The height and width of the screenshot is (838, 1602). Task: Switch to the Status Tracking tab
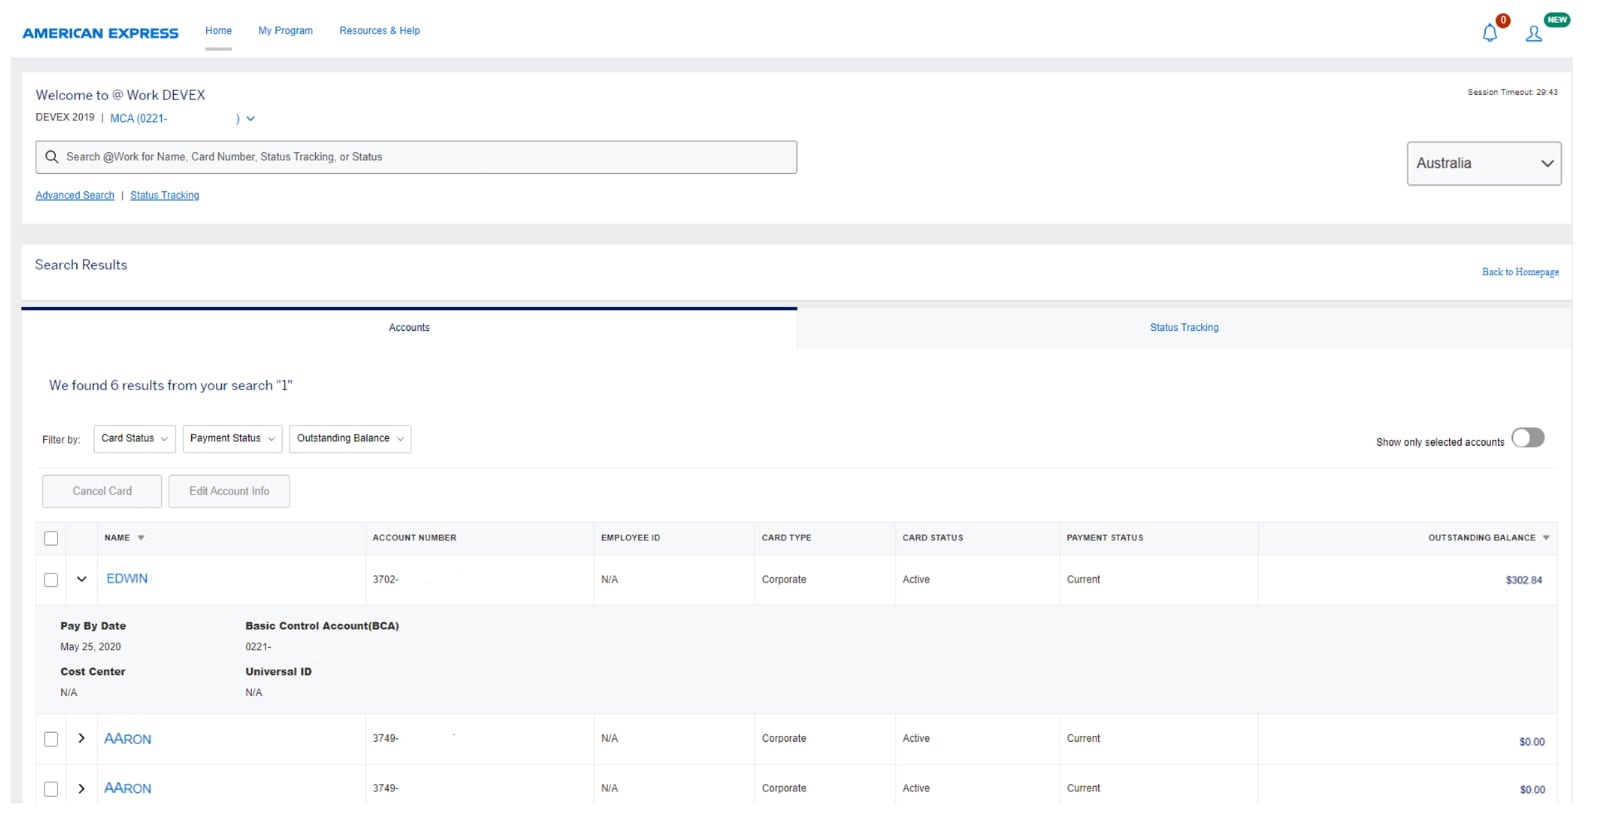tap(1184, 328)
